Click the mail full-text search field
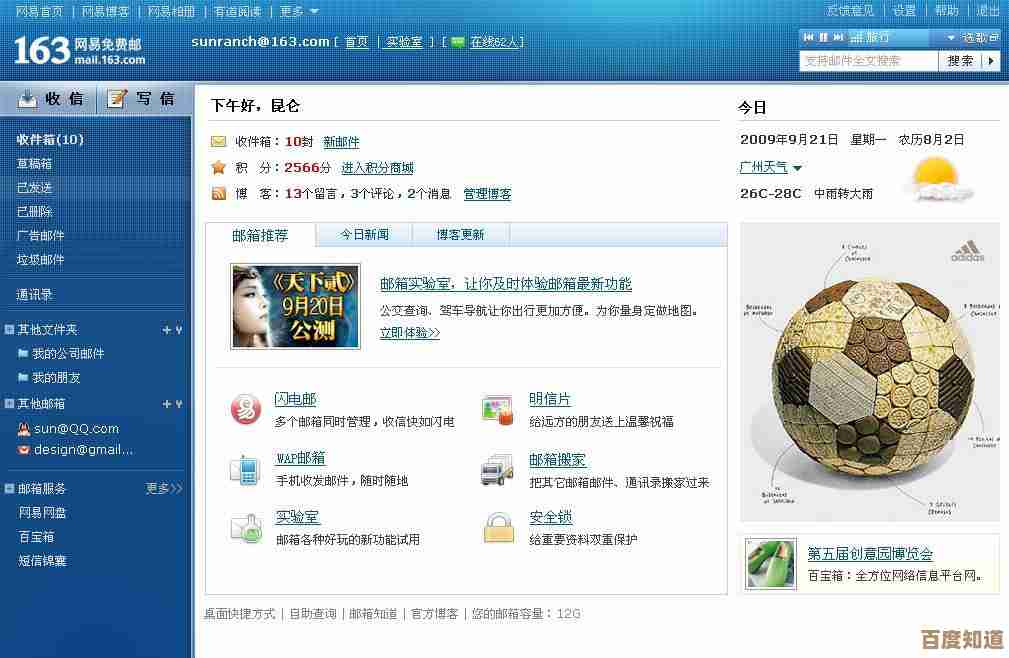Viewport: 1009px width, 658px height. pyautogui.click(x=868, y=61)
